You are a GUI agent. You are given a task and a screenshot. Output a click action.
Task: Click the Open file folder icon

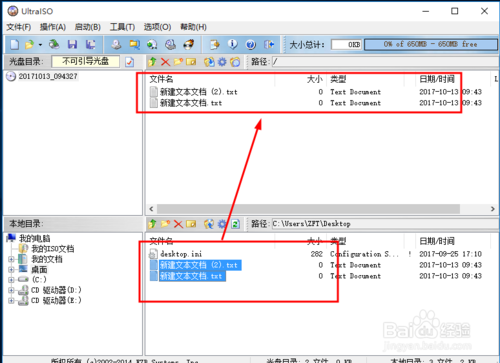pos(30,44)
